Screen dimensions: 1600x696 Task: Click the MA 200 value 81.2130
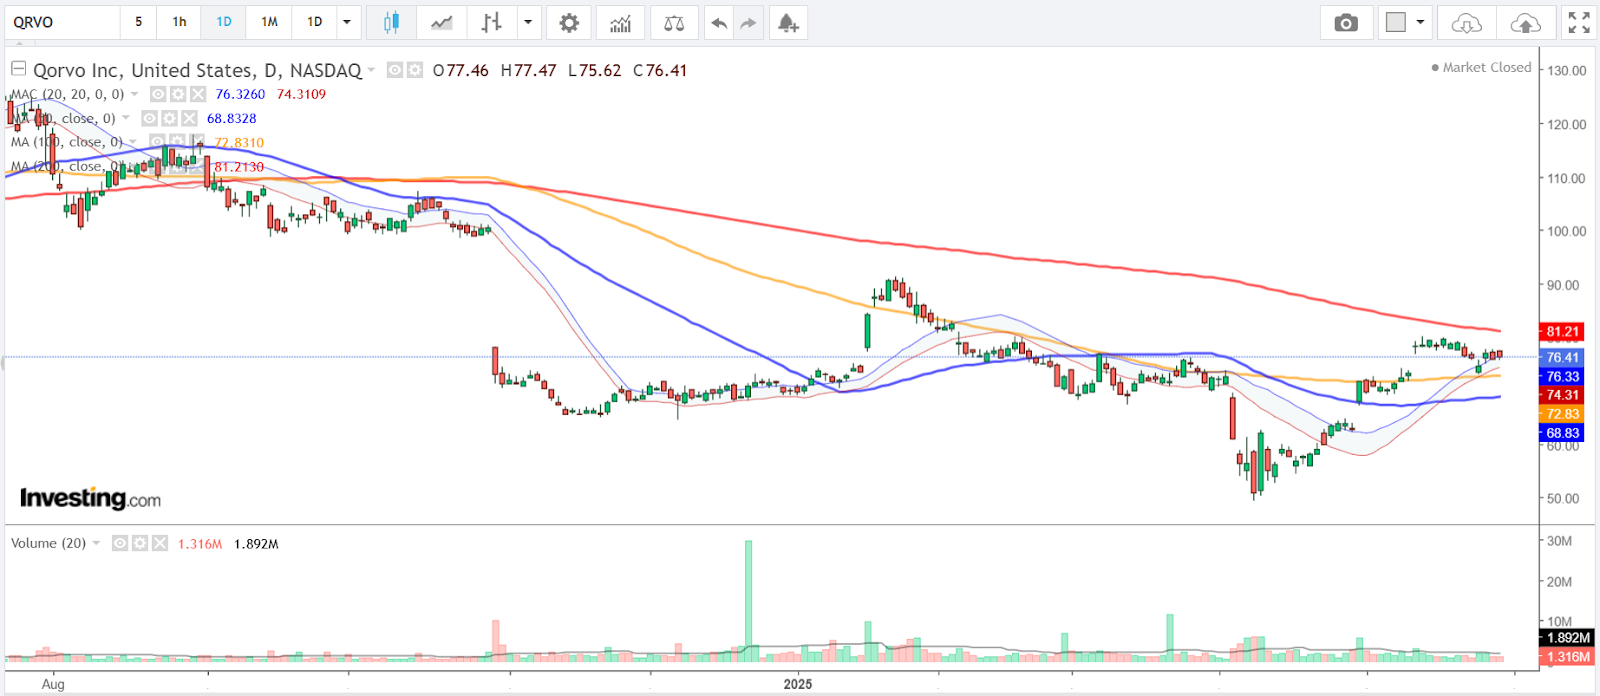(x=239, y=167)
